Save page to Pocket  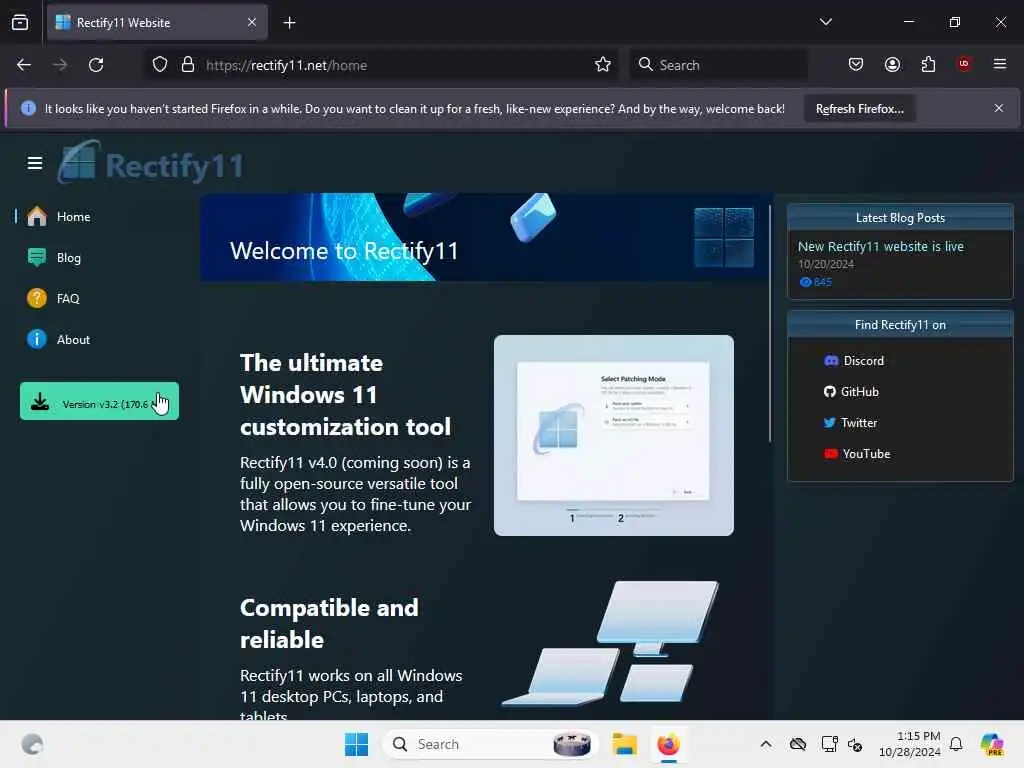pos(856,64)
